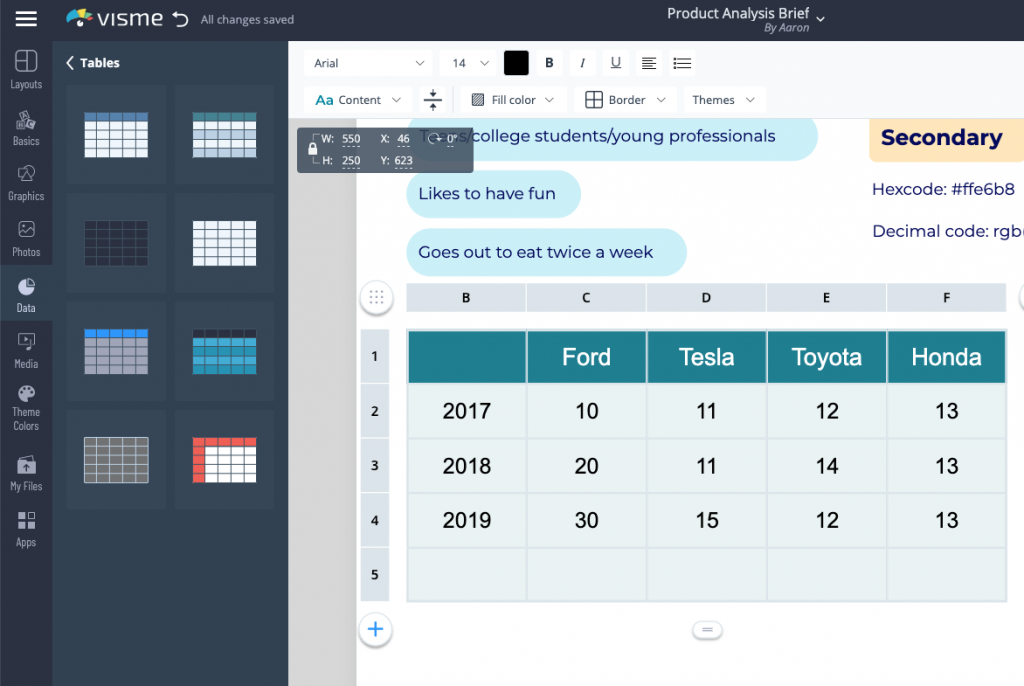Expand the Border options dropdown
Screen dimensions: 1024x686
[625, 99]
